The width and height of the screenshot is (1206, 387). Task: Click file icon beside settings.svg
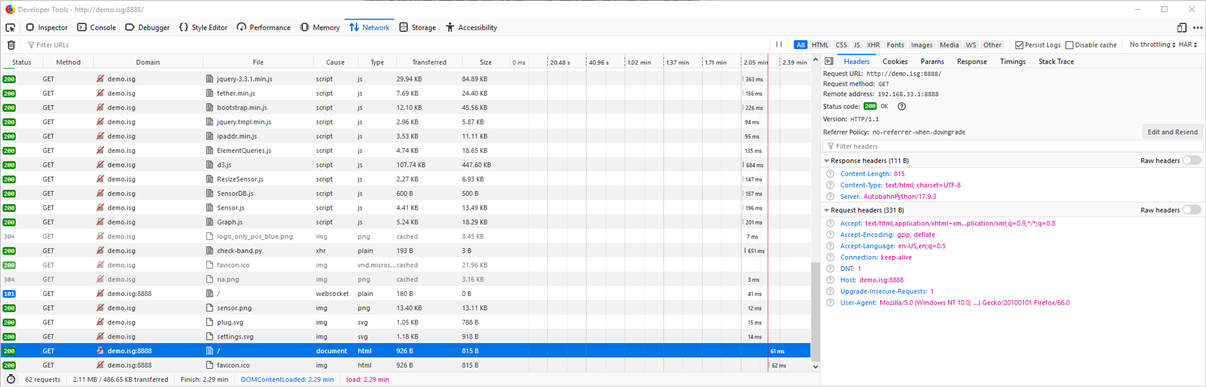[210, 337]
